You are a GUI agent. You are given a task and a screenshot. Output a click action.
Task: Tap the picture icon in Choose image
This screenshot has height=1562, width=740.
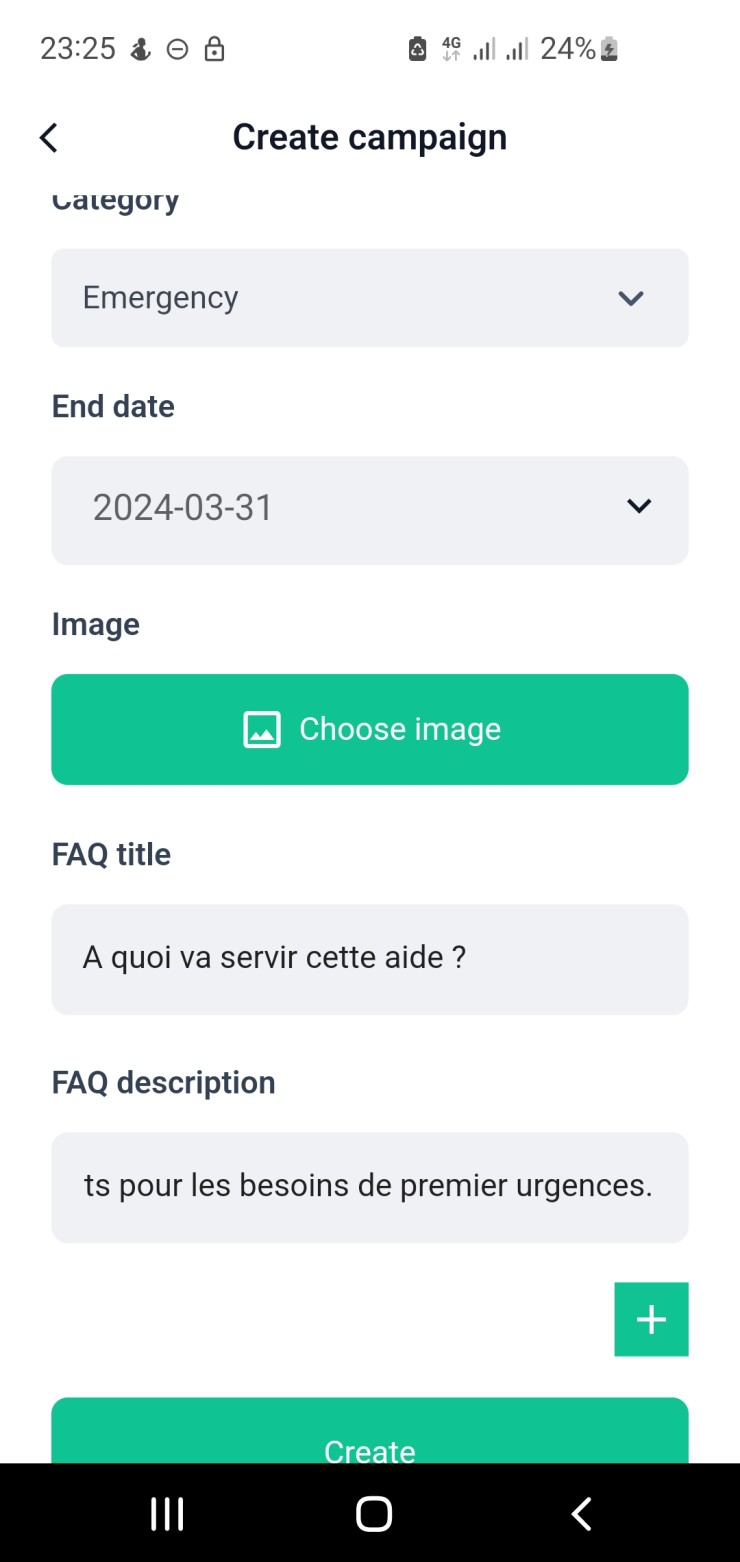click(x=262, y=730)
